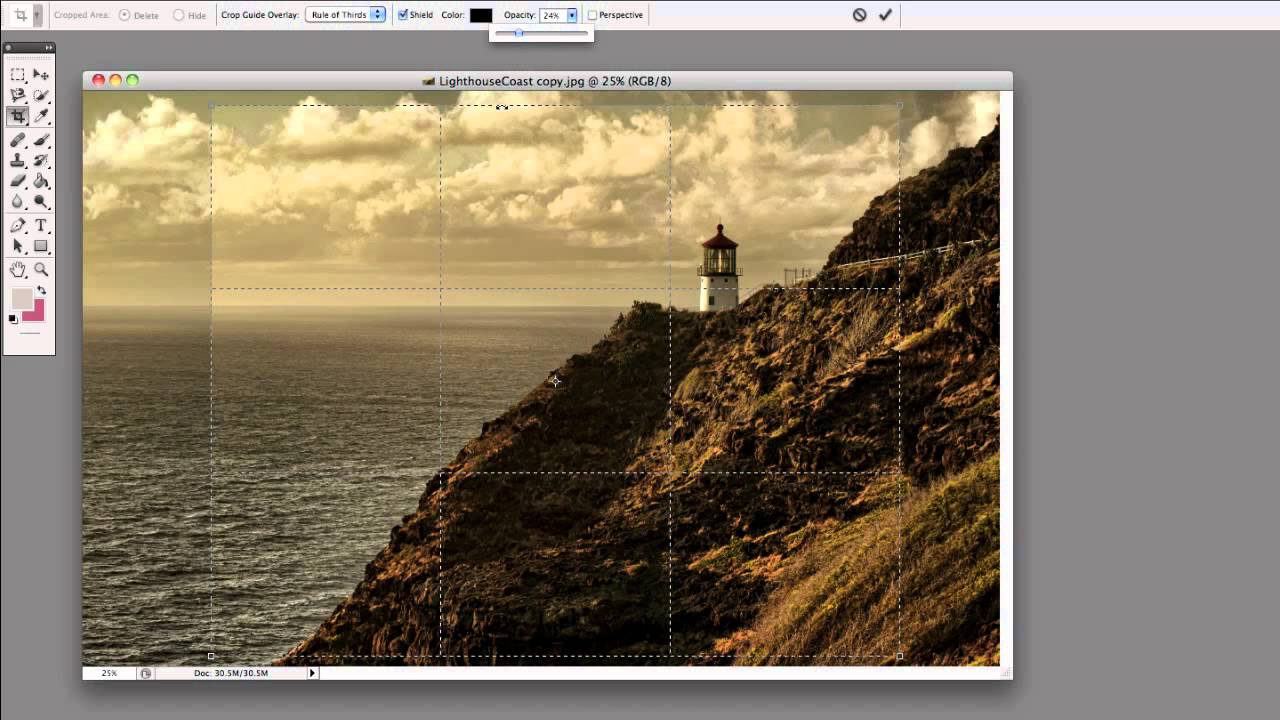
Task: Select the Rectangular Marquee tool
Action: (x=18, y=75)
